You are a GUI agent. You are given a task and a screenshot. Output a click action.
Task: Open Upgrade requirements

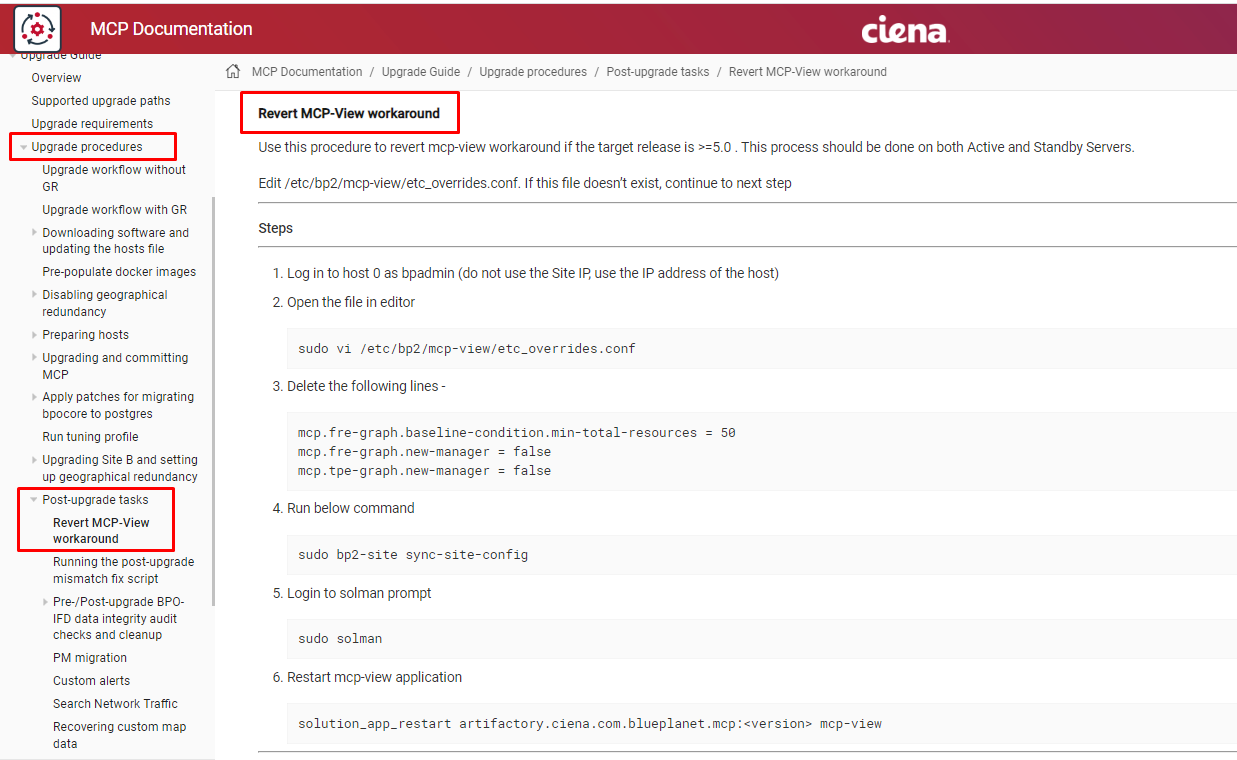tap(90, 123)
